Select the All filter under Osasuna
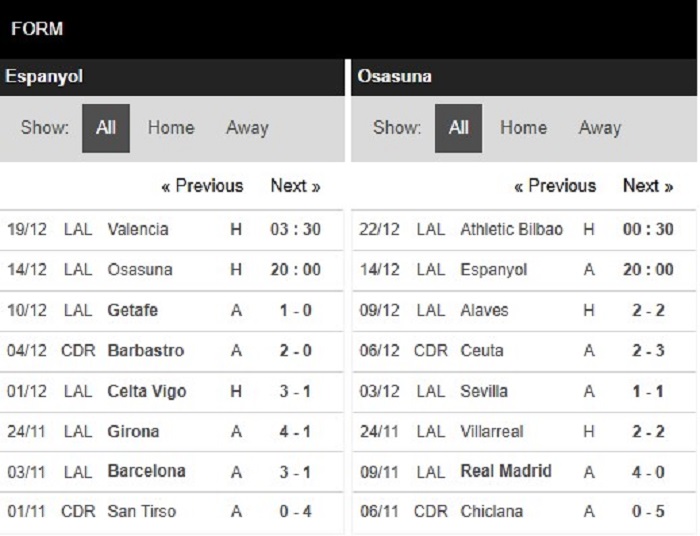 tap(458, 128)
